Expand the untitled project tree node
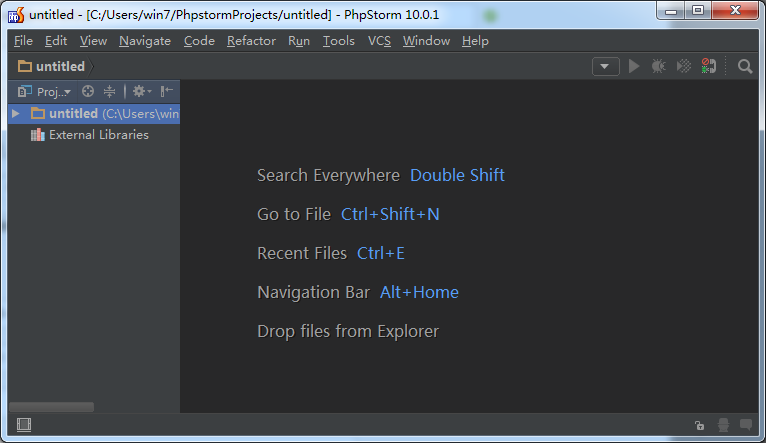 [x=15, y=114]
